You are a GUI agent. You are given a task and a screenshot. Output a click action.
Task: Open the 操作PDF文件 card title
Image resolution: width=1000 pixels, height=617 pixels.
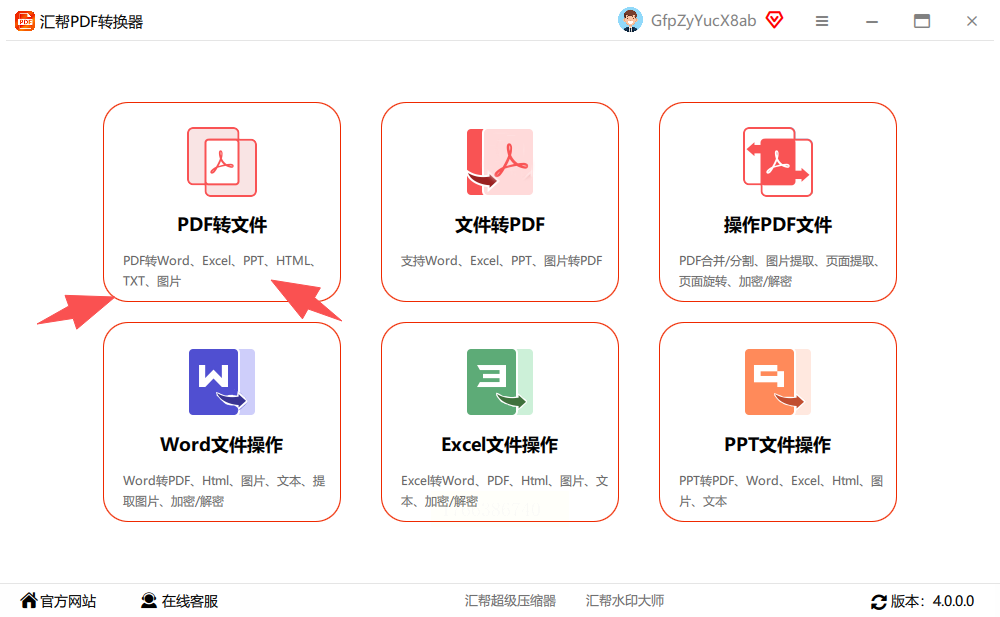tap(778, 225)
